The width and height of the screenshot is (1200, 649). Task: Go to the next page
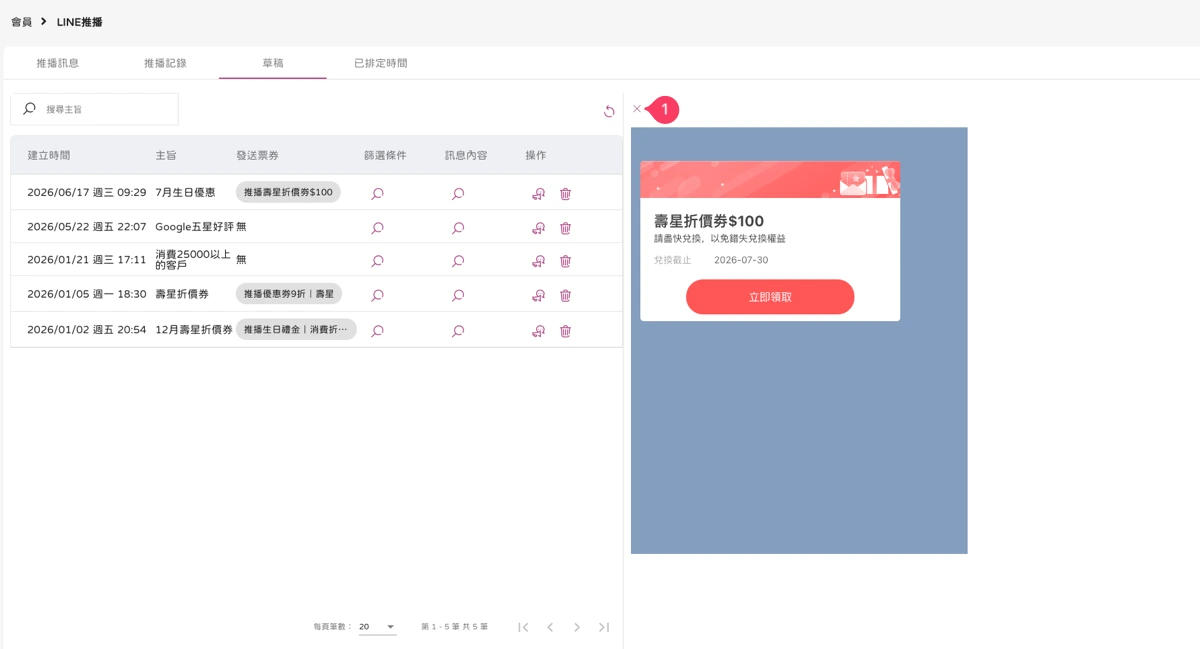click(577, 627)
